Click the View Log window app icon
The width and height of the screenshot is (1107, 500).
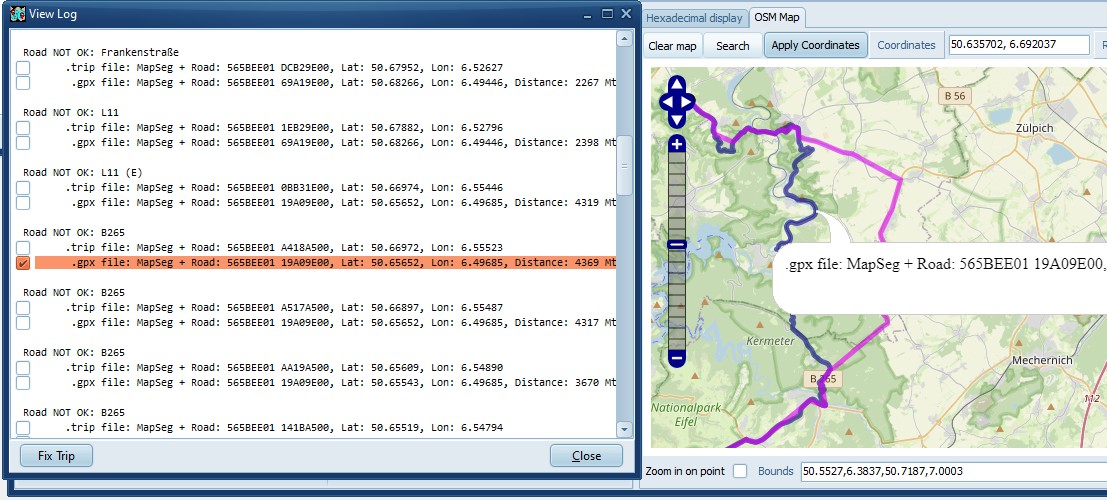pos(16,14)
